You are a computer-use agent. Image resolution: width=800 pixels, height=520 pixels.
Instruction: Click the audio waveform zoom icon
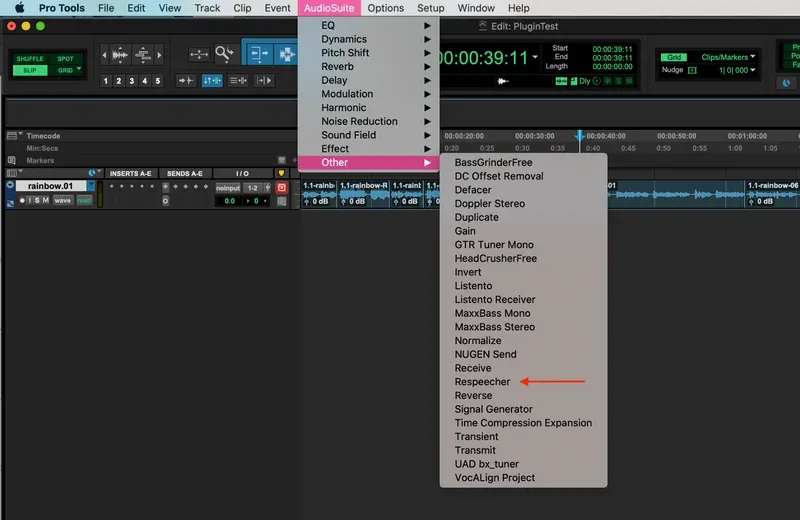click(120, 55)
